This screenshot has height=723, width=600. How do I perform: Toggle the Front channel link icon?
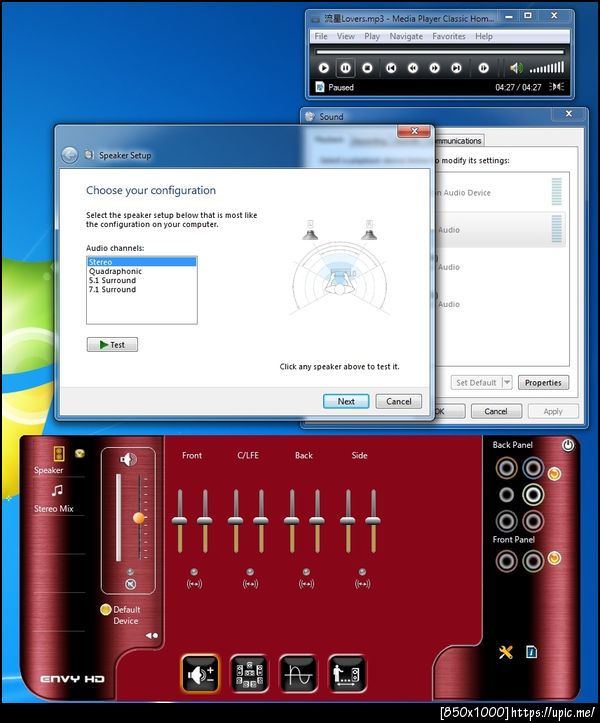point(194,584)
